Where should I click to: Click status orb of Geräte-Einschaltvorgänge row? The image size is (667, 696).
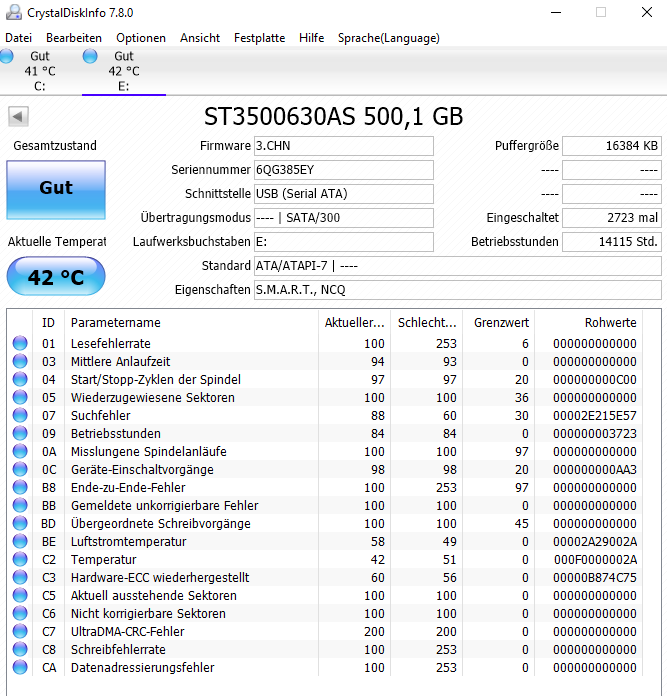(x=20, y=469)
